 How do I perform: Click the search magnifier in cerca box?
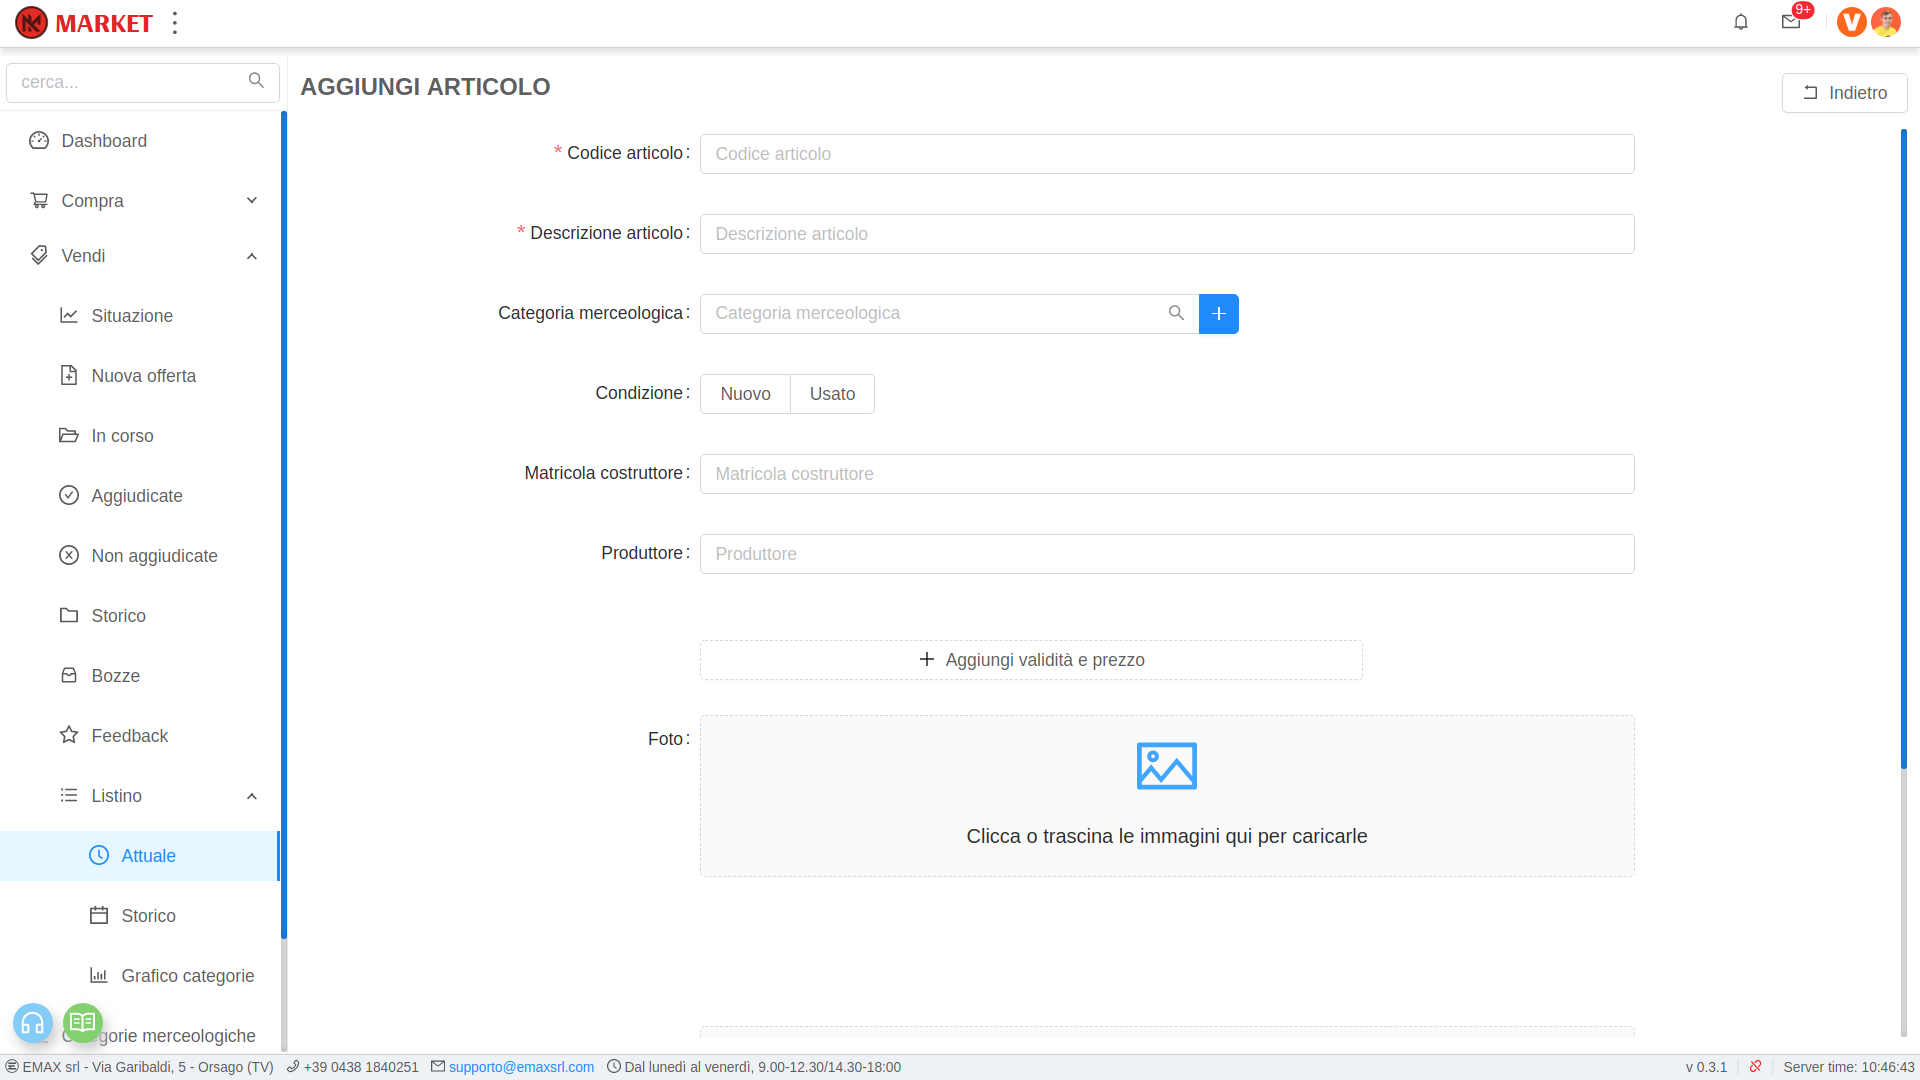pos(256,81)
